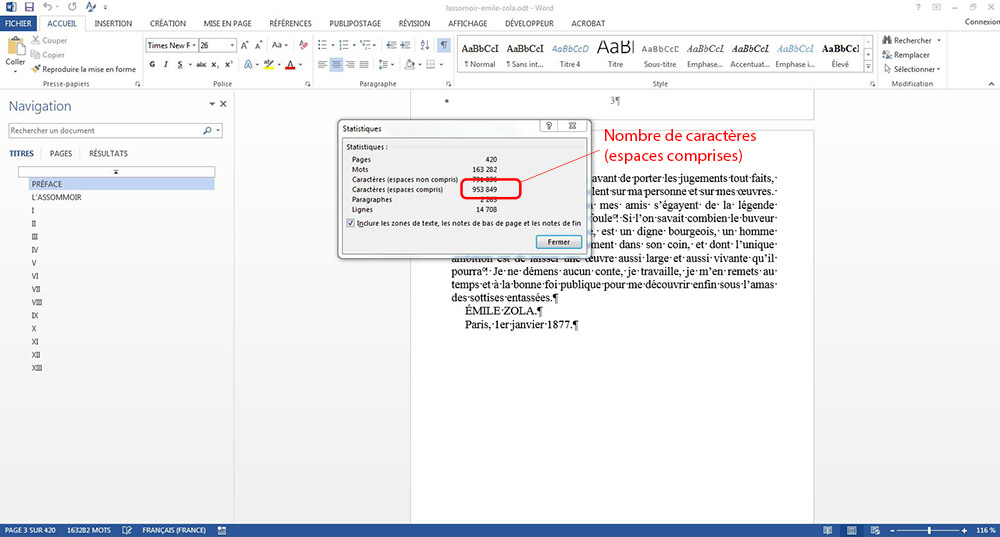Click the italic formatting icon

tap(167, 64)
